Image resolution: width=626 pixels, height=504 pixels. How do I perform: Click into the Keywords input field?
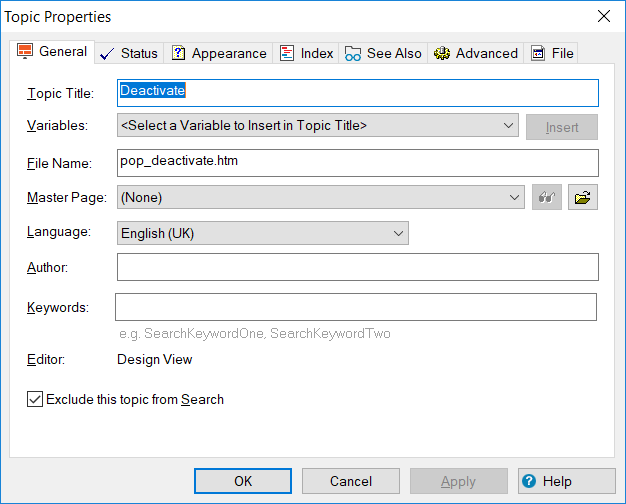(x=356, y=307)
